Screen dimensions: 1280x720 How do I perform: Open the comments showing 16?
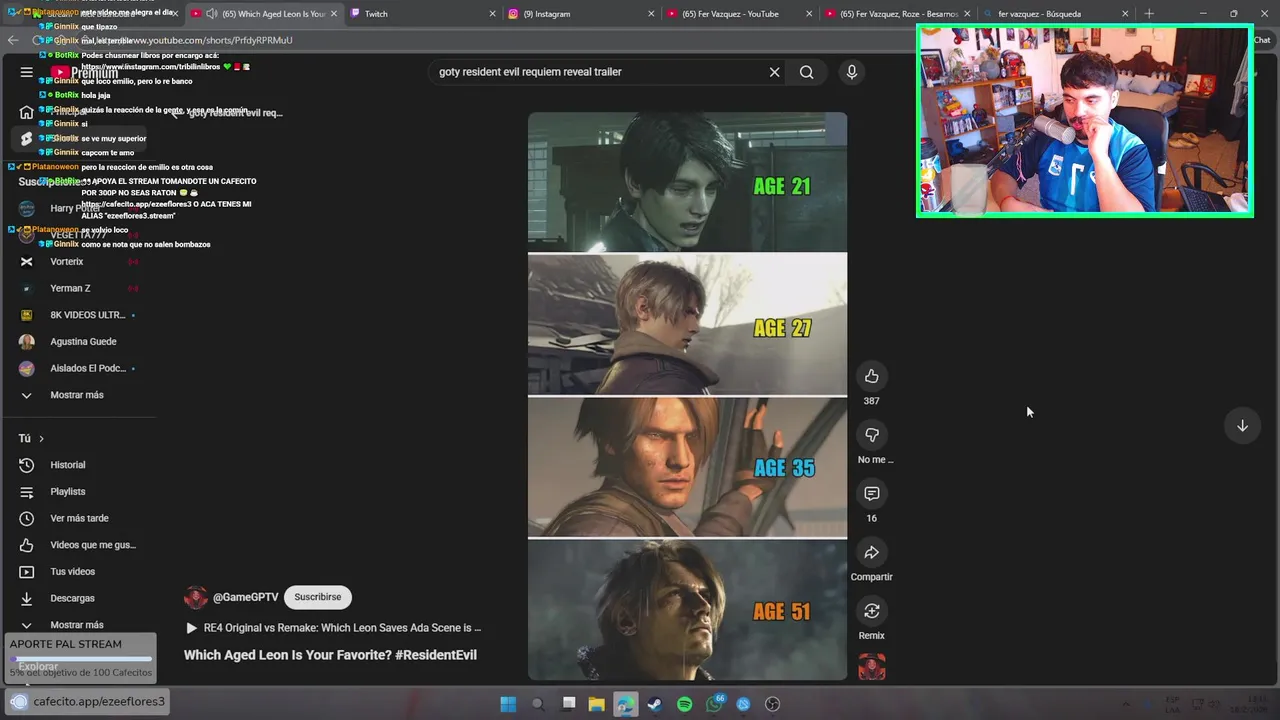pyautogui.click(x=872, y=494)
